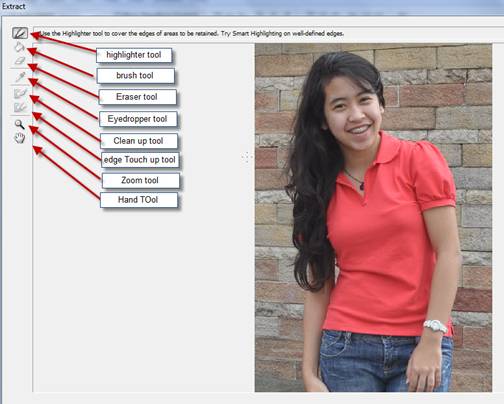Click the Extract dialog title bar
504x404 pixels.
click(252, 7)
